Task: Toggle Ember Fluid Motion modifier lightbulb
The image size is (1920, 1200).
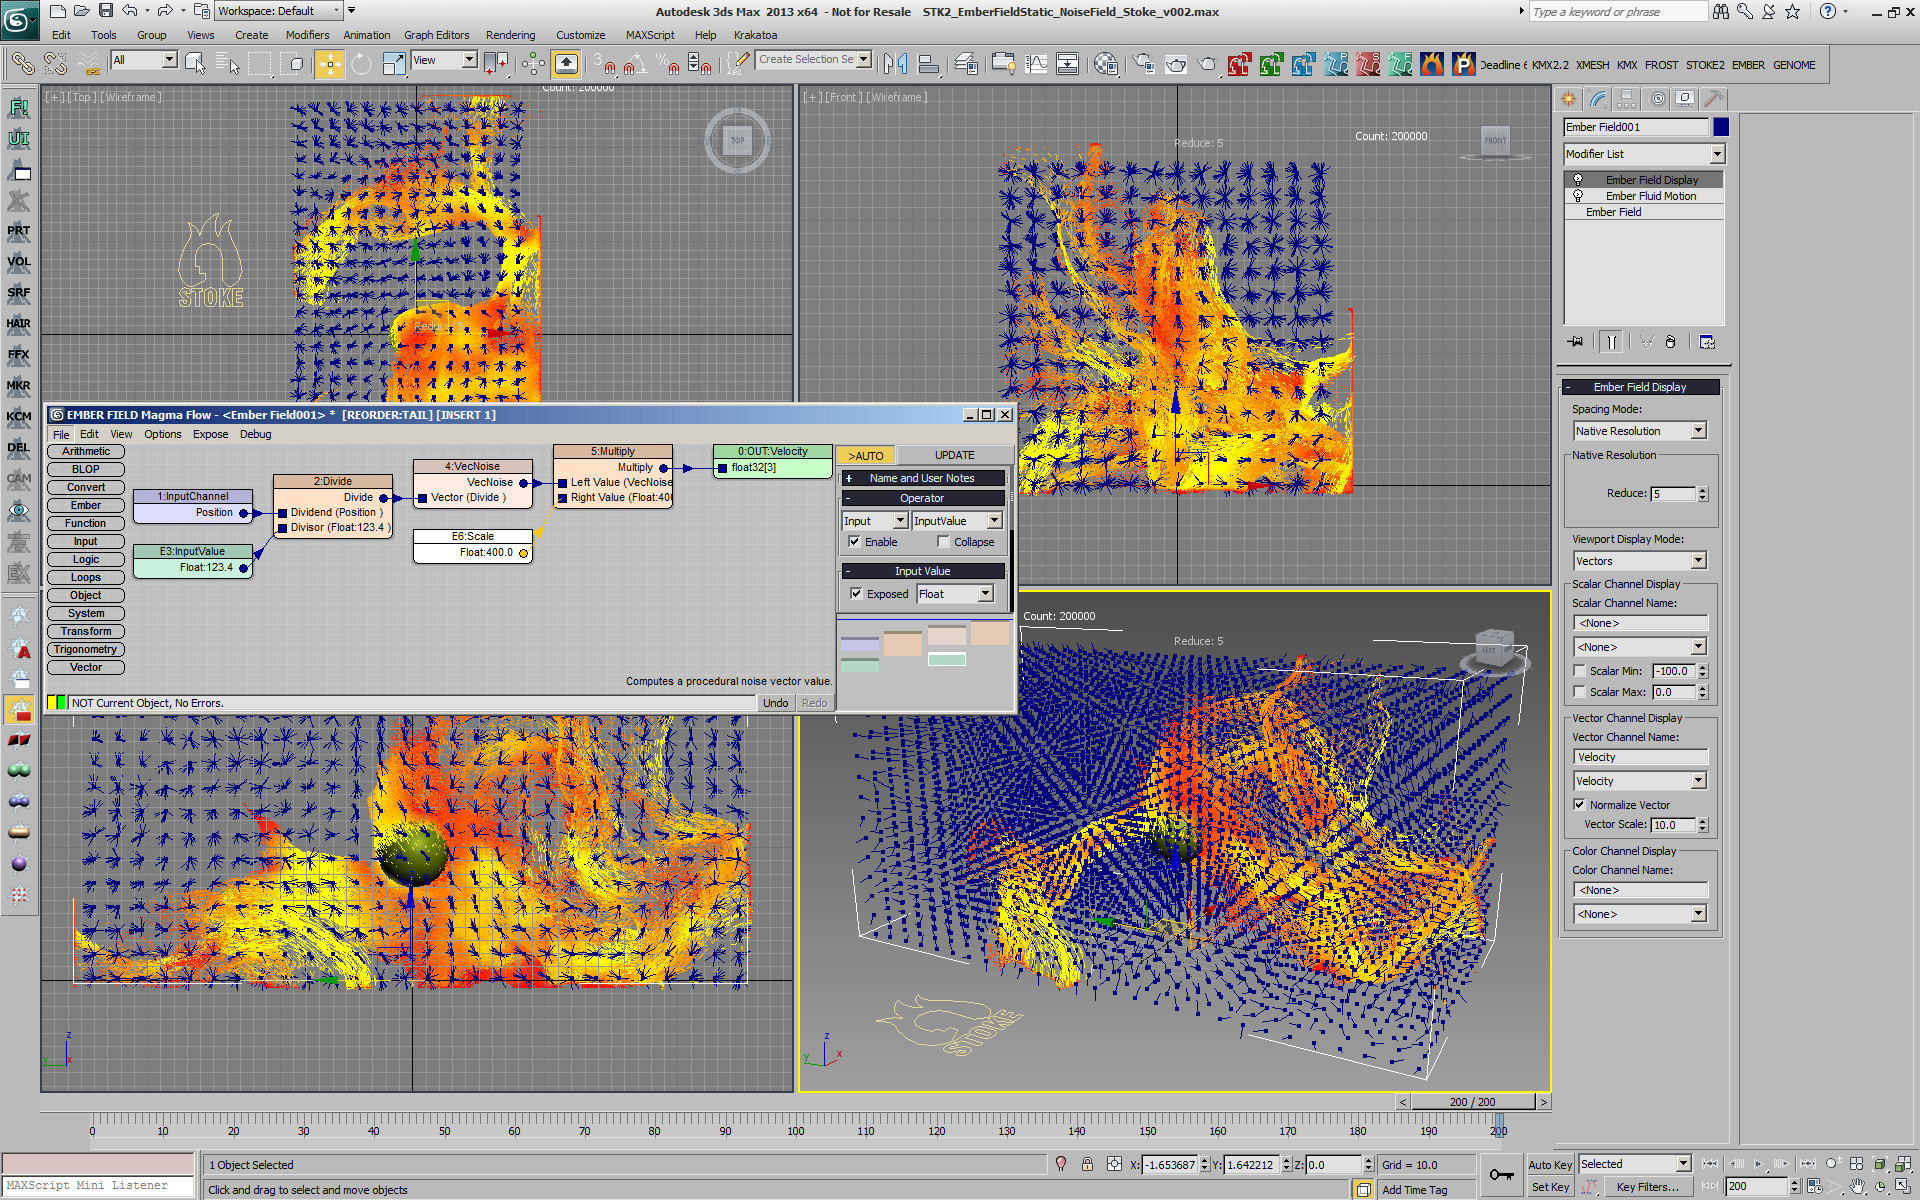Action: [x=1578, y=196]
